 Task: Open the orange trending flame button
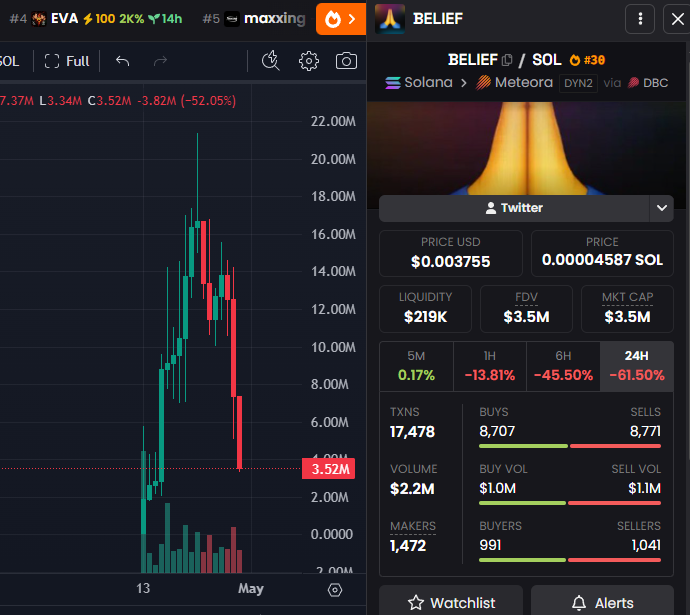(341, 19)
